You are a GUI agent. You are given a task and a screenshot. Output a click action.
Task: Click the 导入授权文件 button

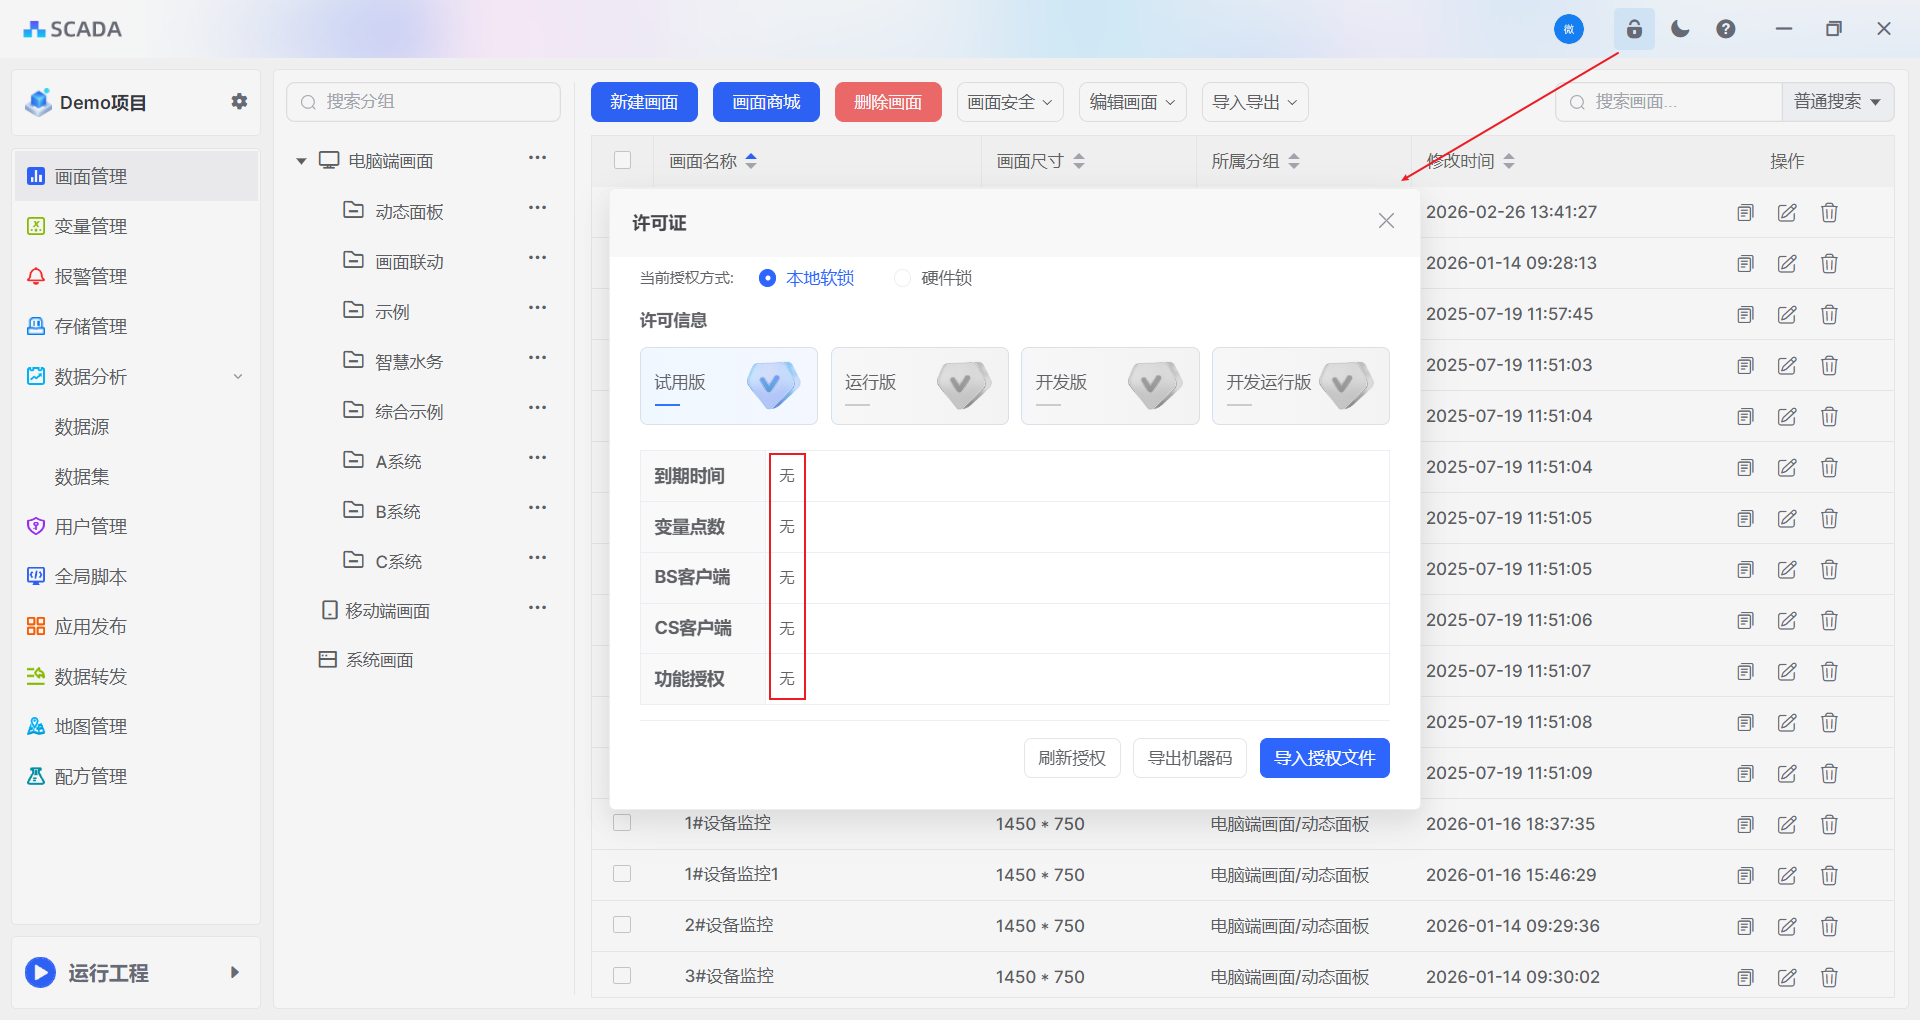(1324, 758)
